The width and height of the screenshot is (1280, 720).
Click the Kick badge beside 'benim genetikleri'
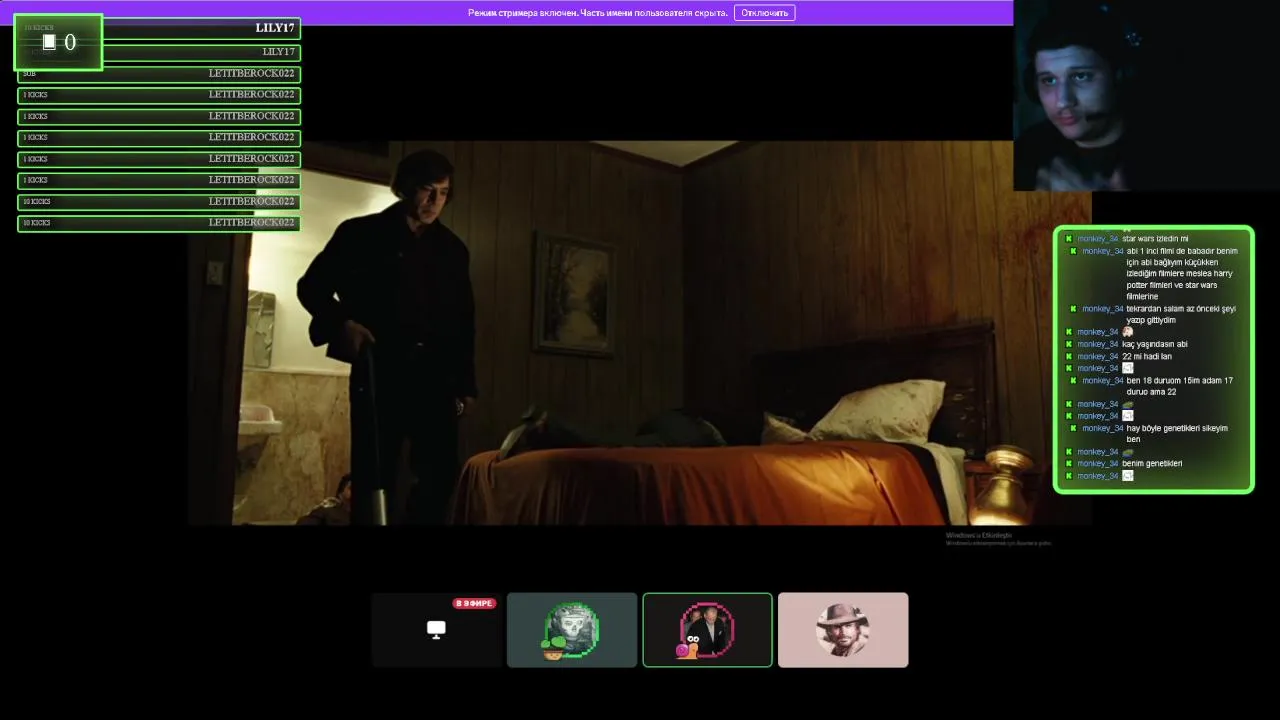click(x=1069, y=463)
